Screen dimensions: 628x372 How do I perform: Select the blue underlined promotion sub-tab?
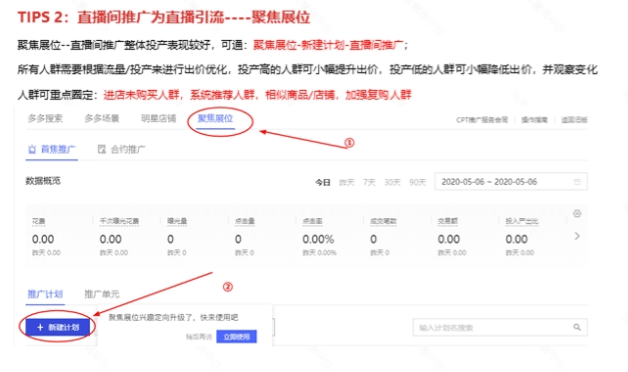tap(52, 149)
